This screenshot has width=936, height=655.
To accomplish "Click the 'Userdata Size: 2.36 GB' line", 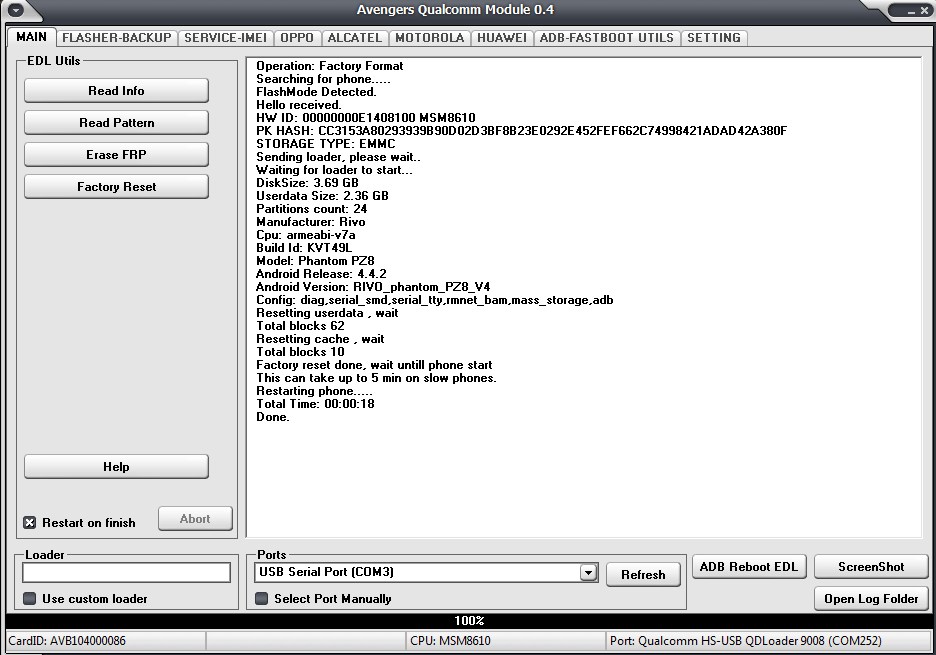I will [x=322, y=196].
